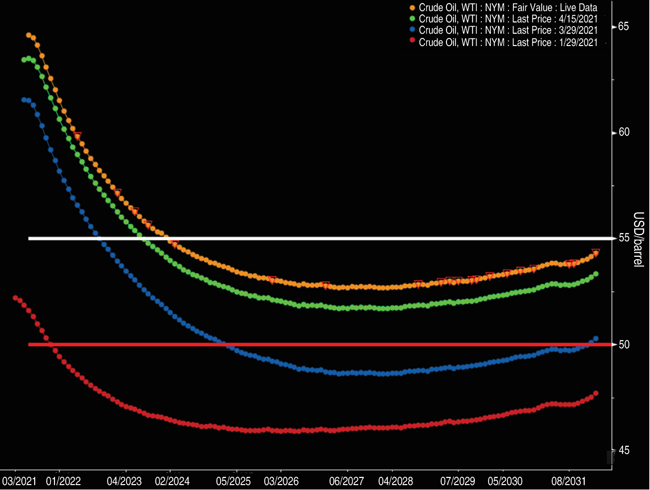Click the red 1/29/2021 legend dot
The image size is (650, 490).
coord(411,42)
